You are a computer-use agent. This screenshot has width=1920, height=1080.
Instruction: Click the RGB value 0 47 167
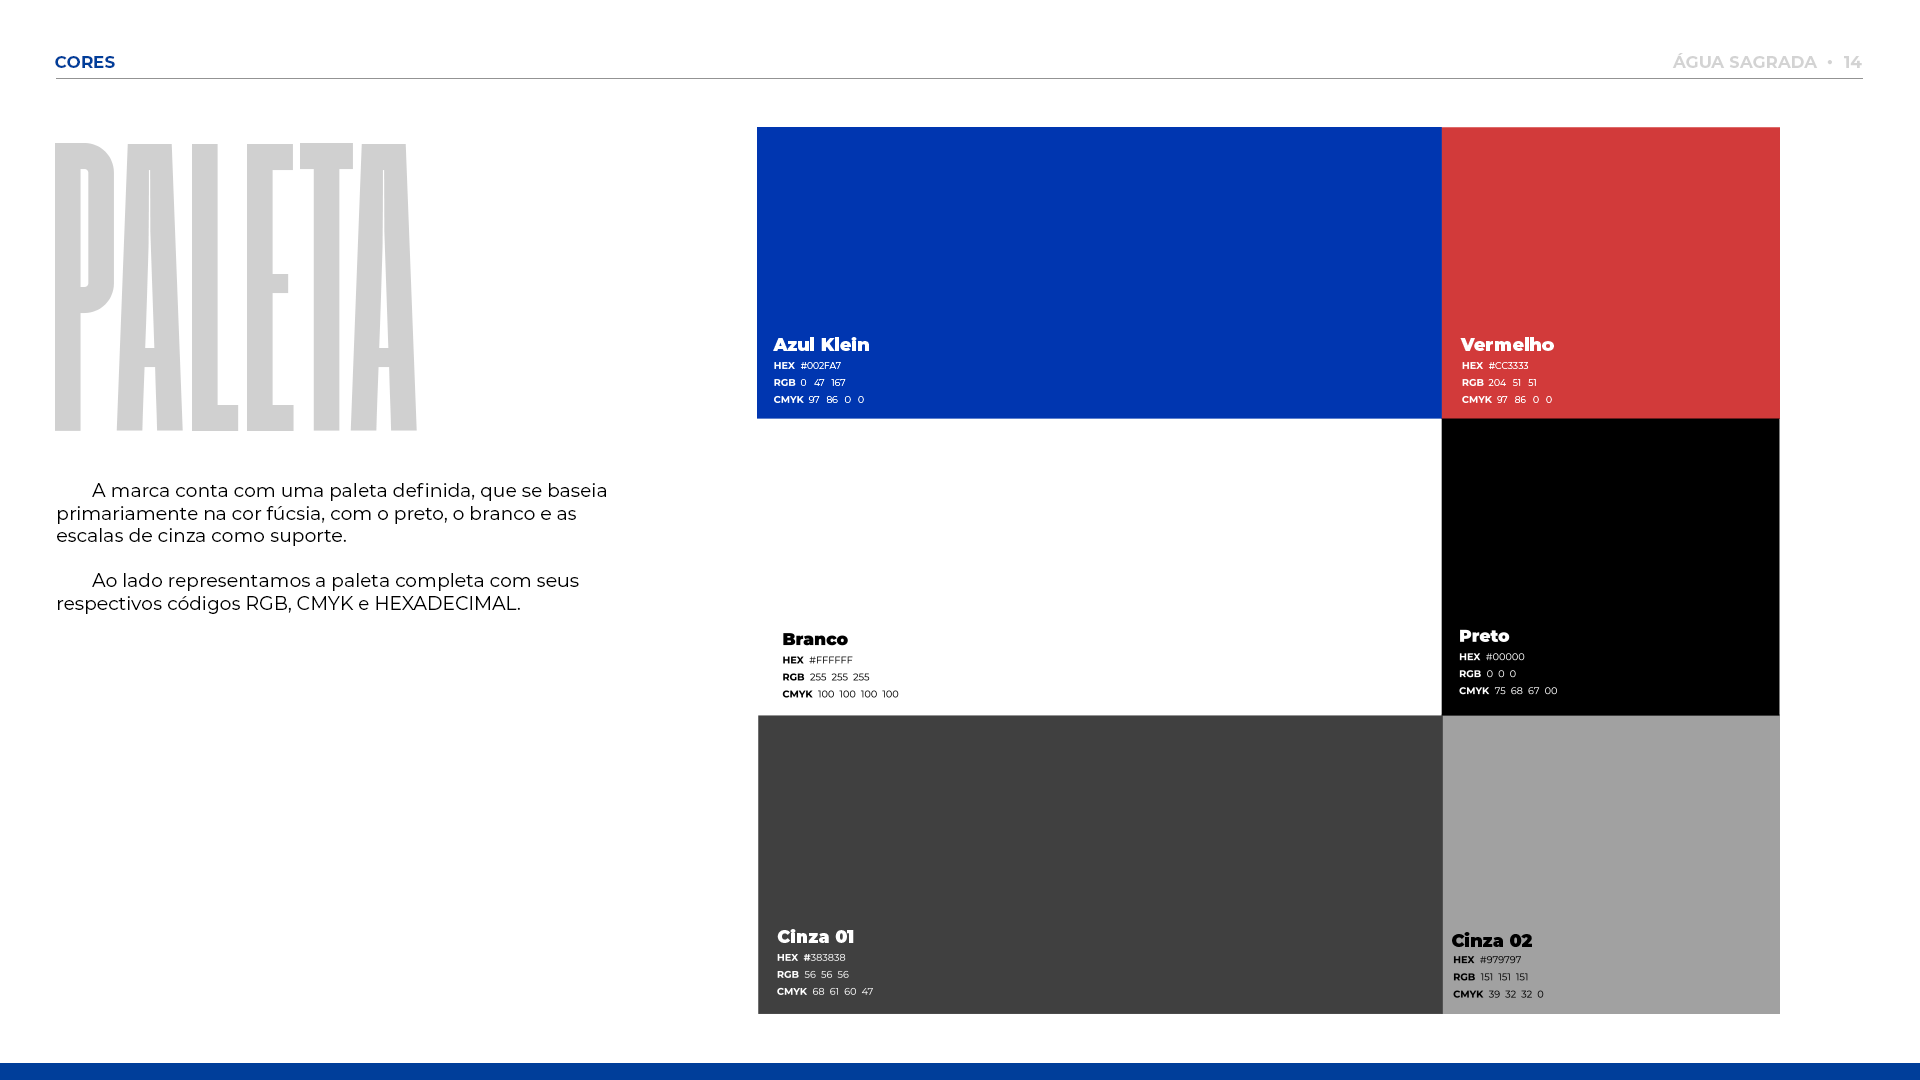[823, 383]
